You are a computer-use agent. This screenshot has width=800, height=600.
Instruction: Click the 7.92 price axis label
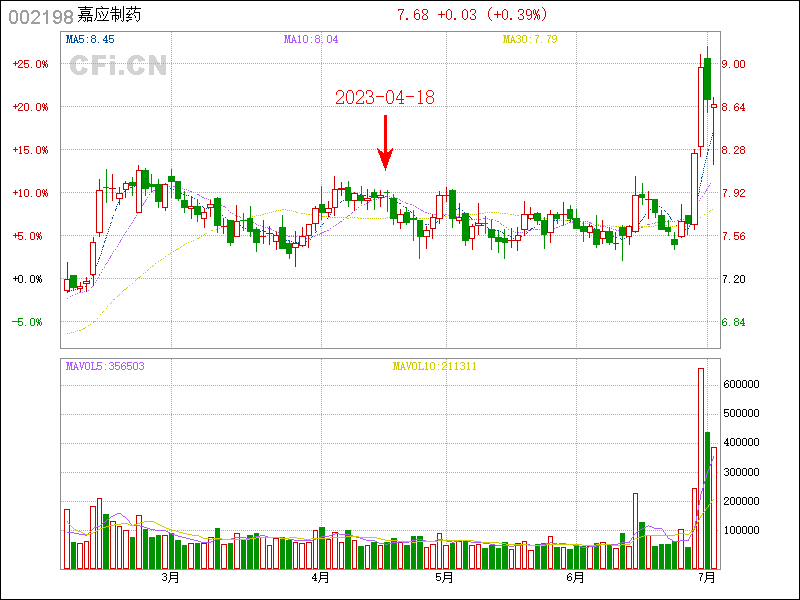[734, 193]
